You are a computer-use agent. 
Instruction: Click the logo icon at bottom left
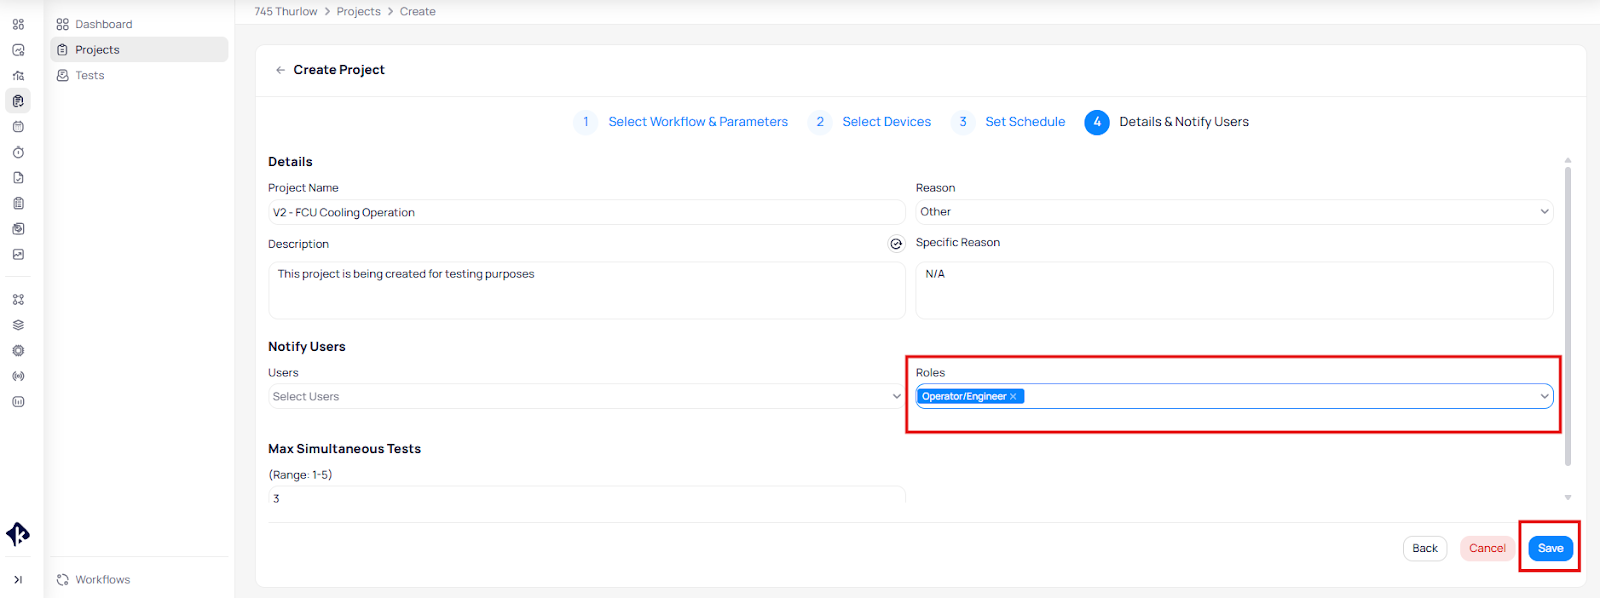click(18, 534)
